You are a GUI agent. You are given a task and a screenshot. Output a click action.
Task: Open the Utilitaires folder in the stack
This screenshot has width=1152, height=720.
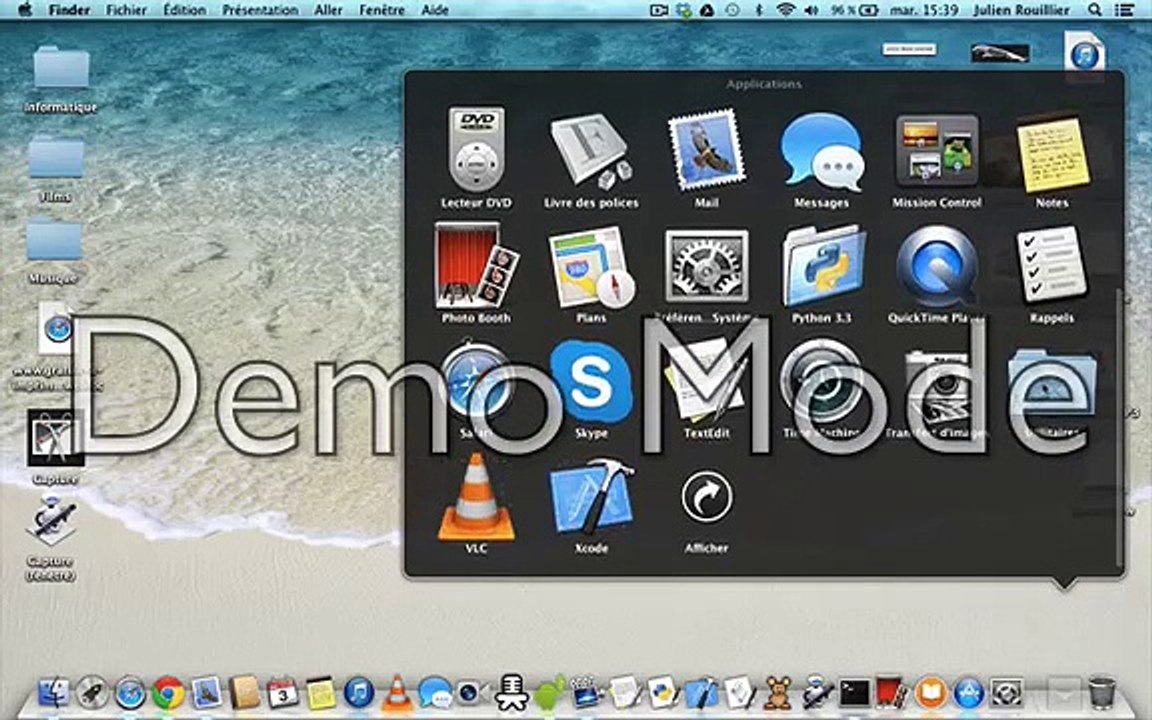click(x=1052, y=382)
